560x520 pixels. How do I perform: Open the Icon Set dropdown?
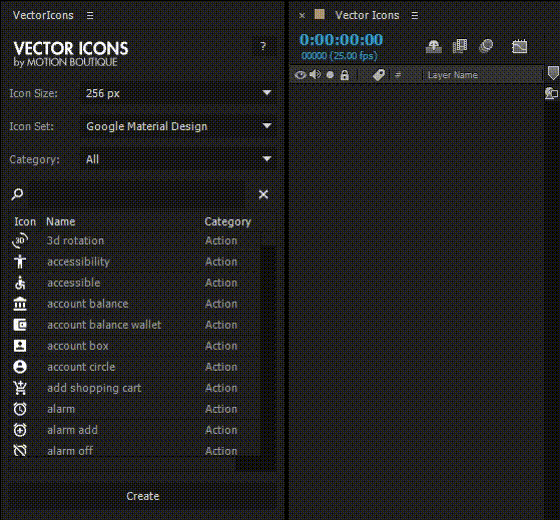coord(178,126)
